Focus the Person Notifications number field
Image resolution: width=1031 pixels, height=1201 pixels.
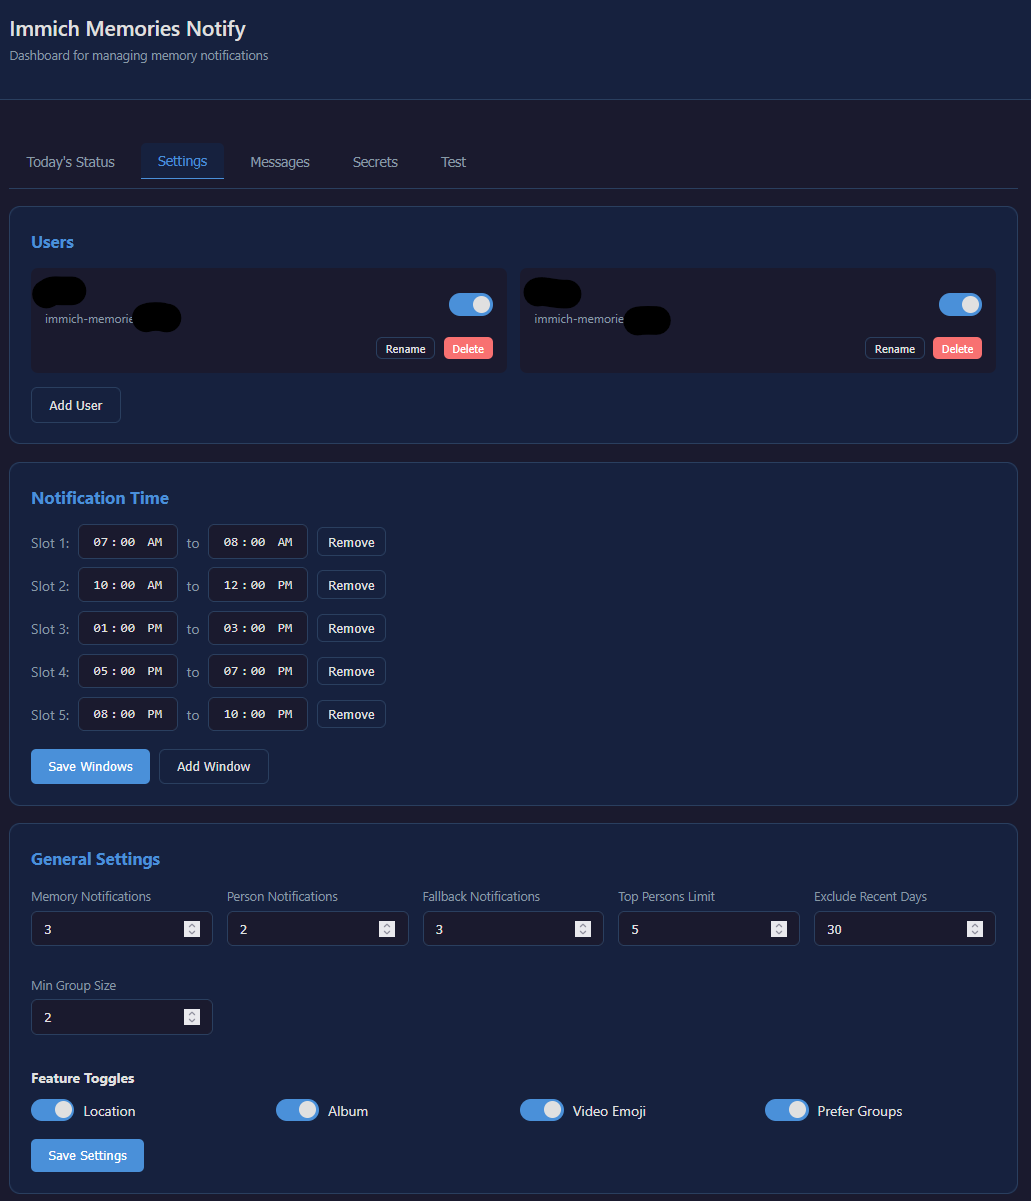[x=318, y=929]
